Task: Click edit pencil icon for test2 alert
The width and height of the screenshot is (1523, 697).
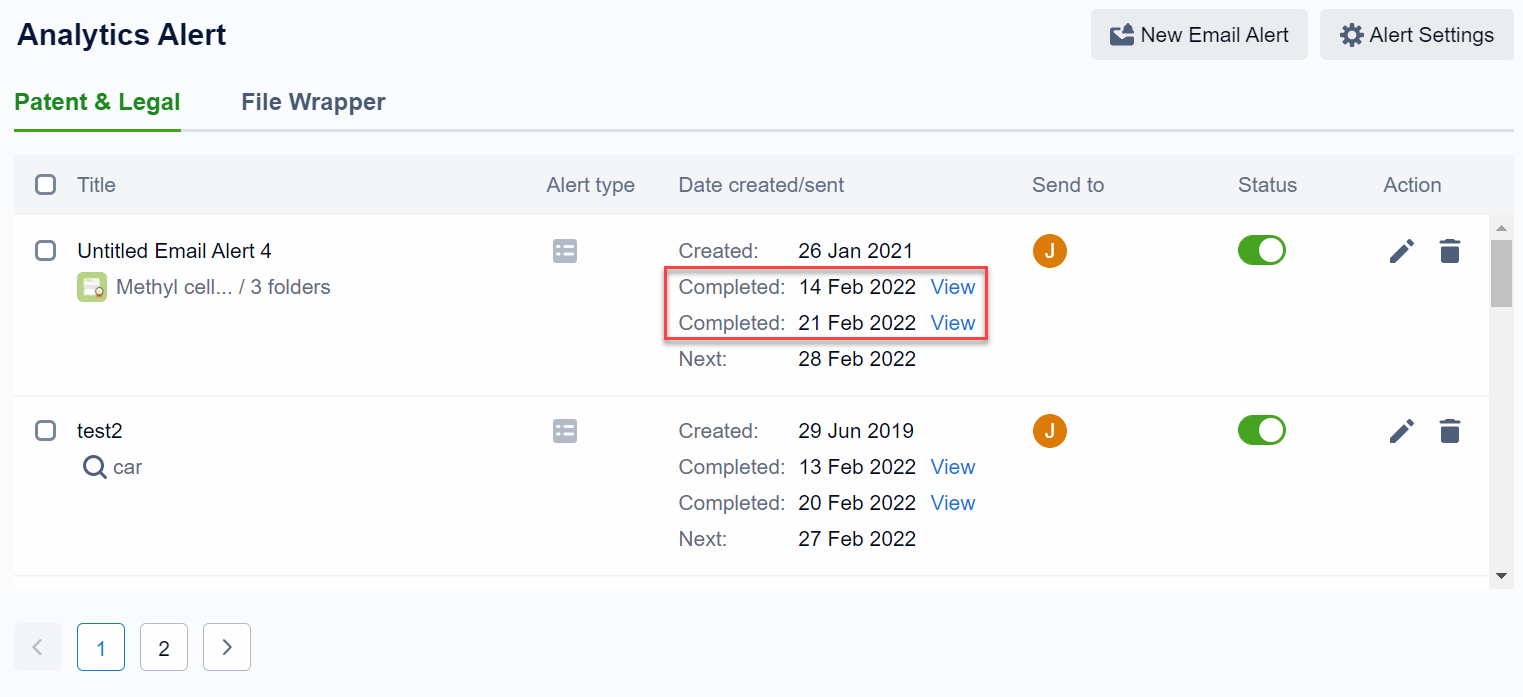Action: click(1402, 431)
